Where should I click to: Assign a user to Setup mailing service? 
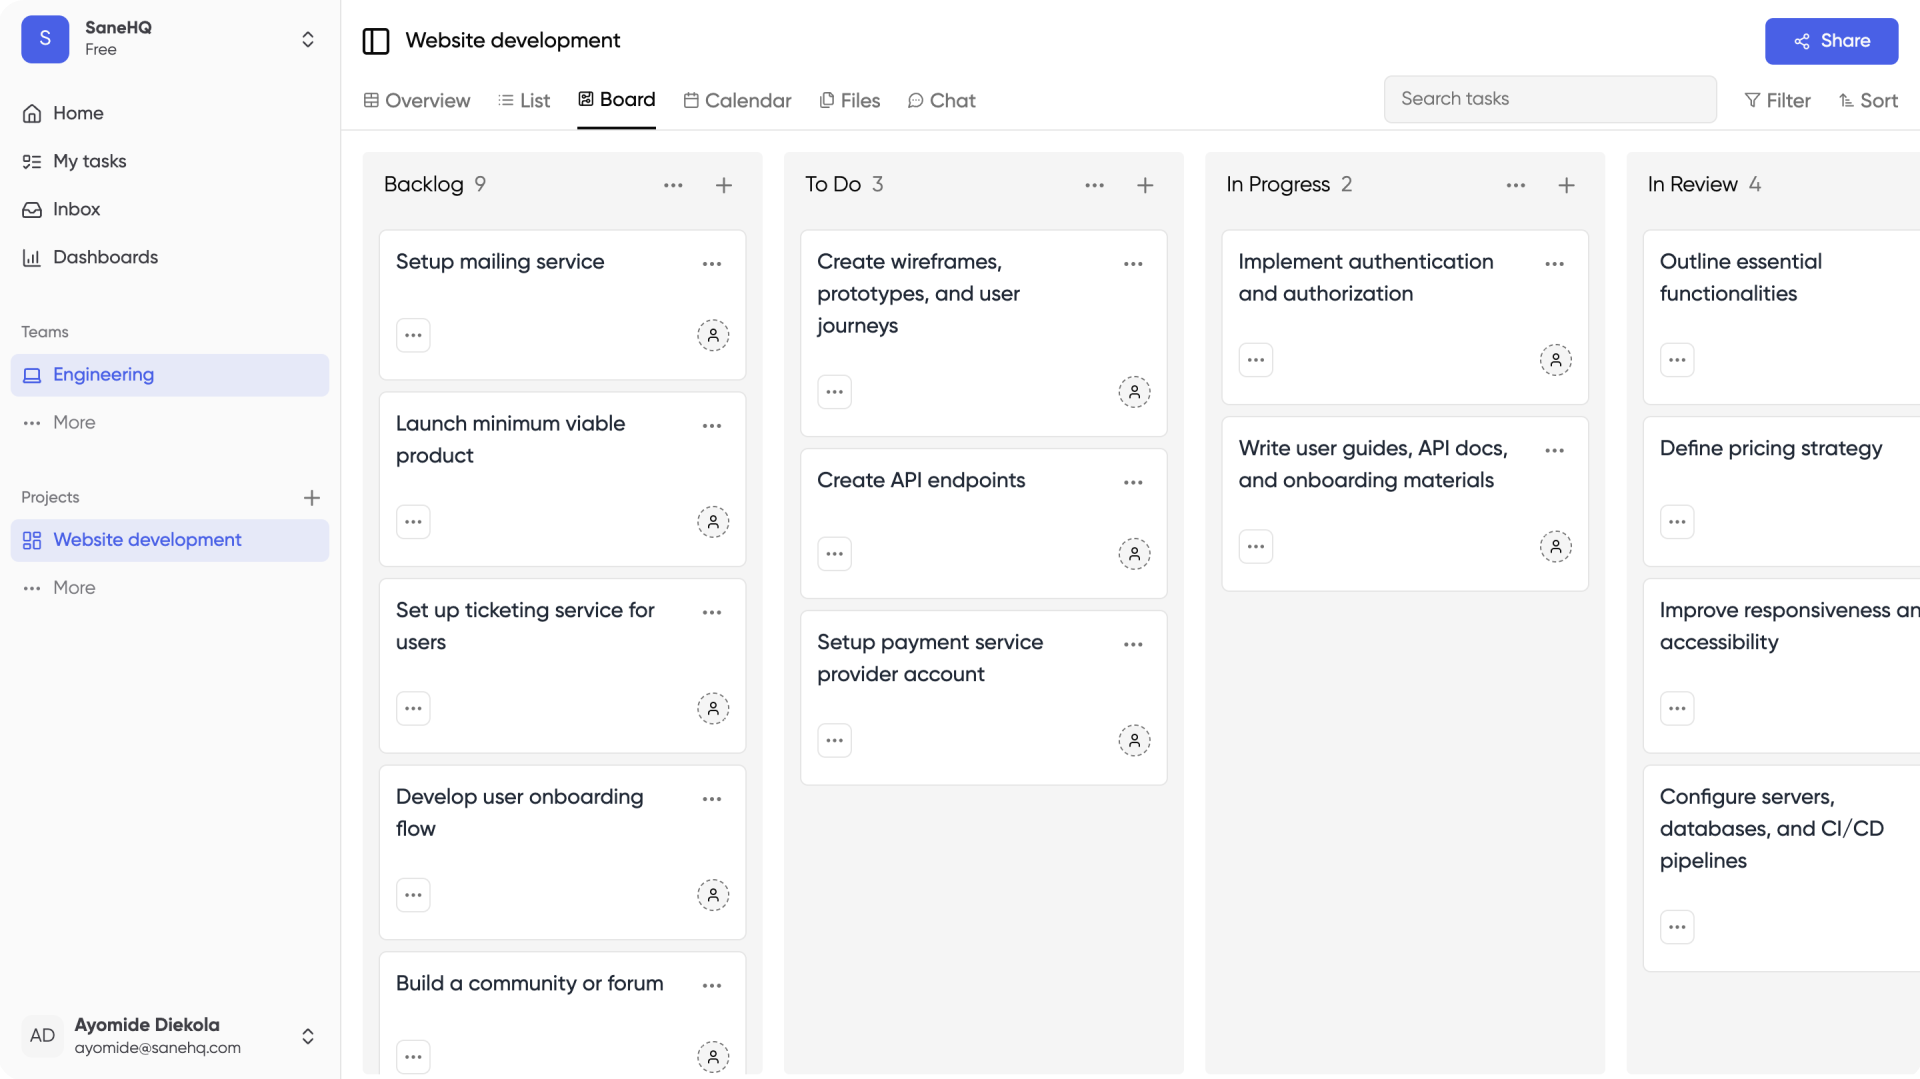[713, 335]
